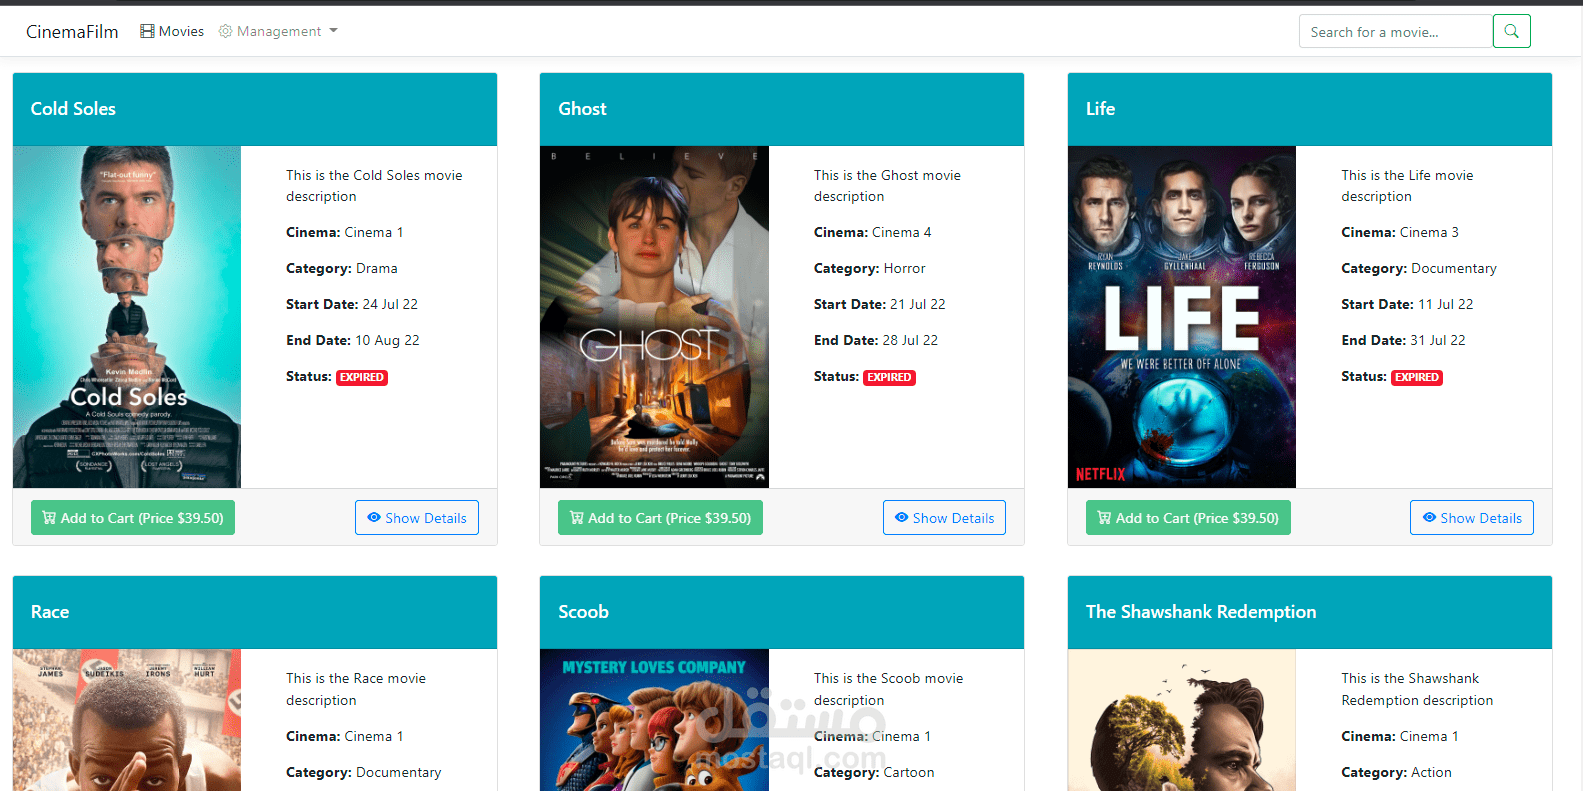Screen dimensions: 1583x791
Task: Open The Shawshank Redemption poster
Action: (x=1182, y=720)
